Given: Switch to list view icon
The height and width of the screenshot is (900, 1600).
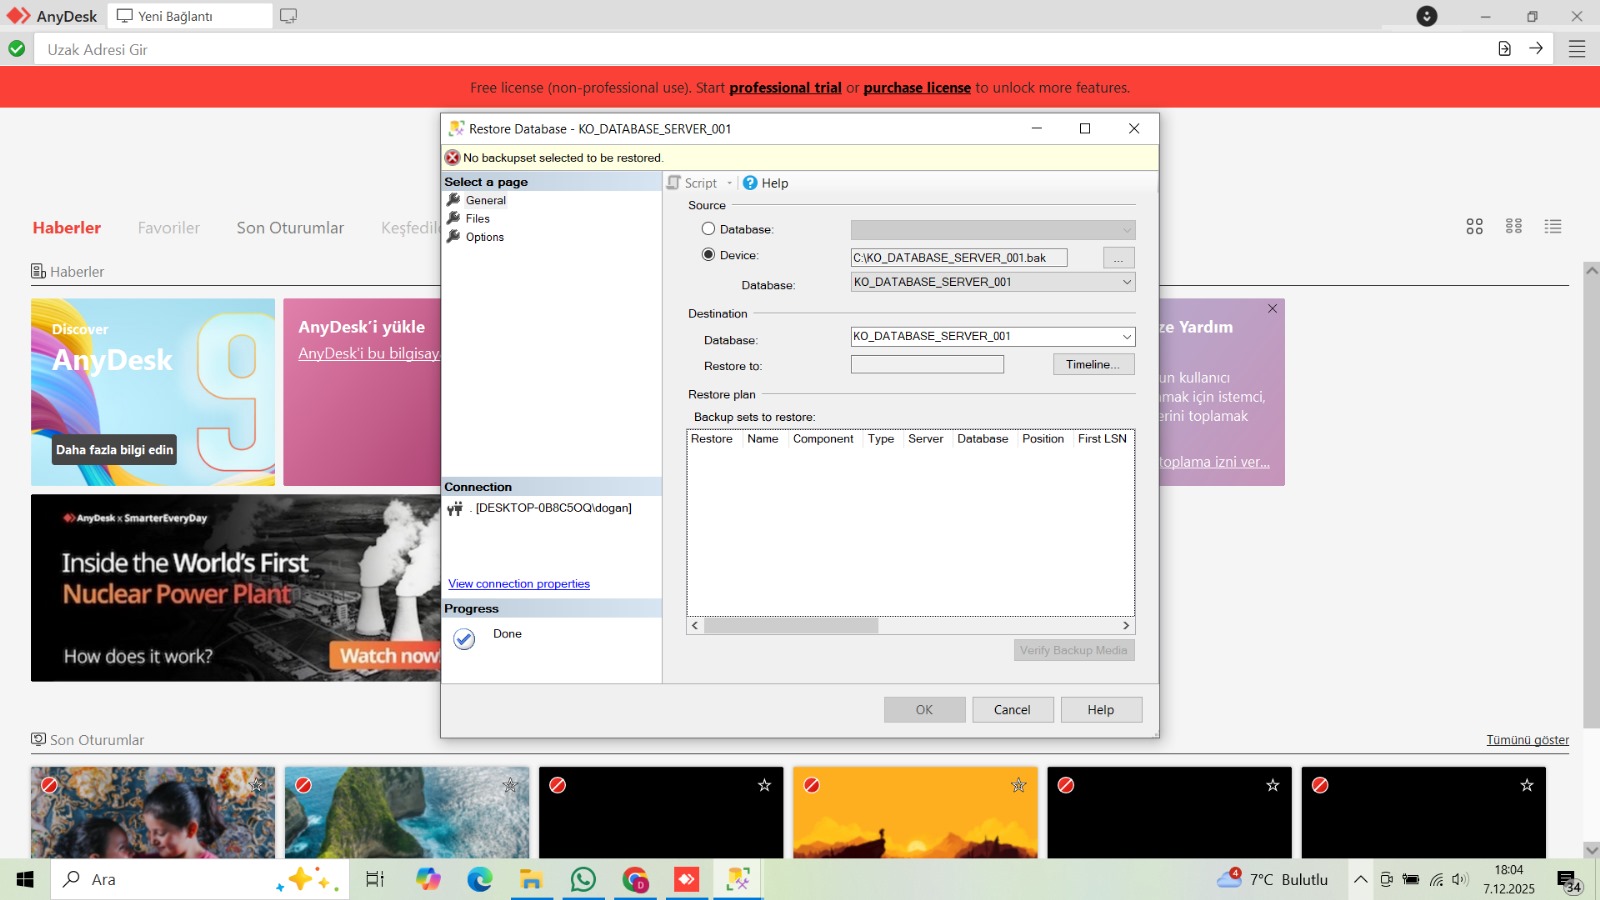Looking at the screenshot, I should [1552, 227].
